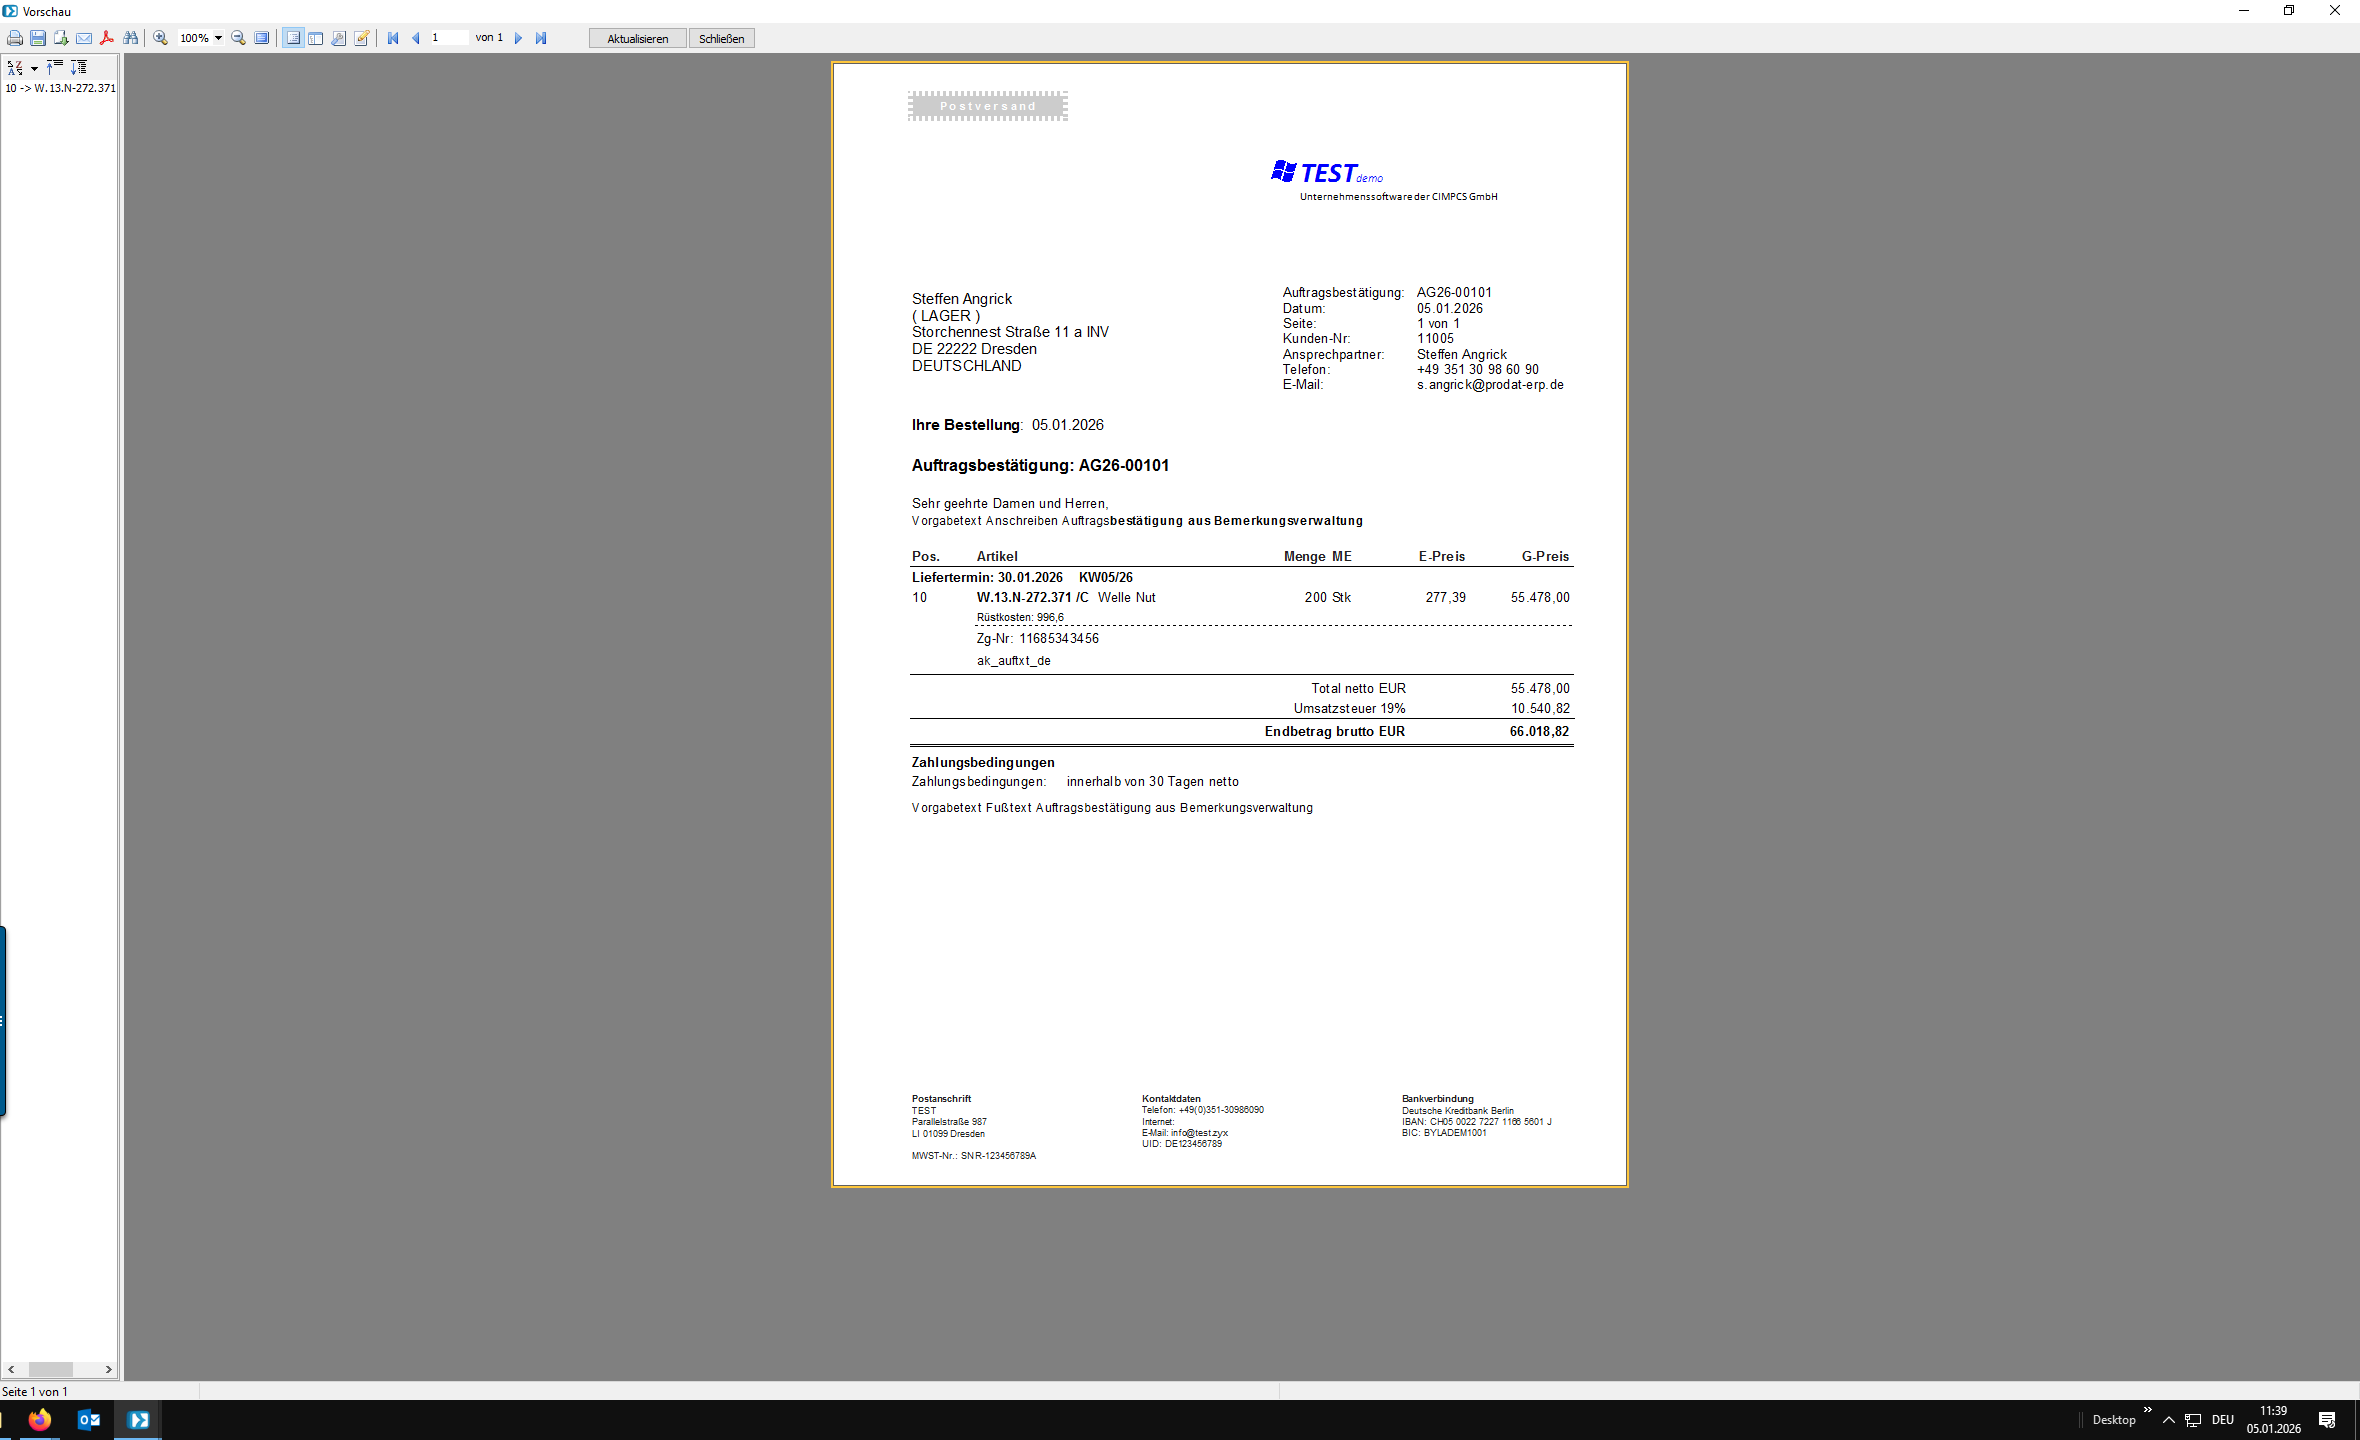Click the Save (floppy disk) icon
The width and height of the screenshot is (2360, 1440).
coord(38,38)
